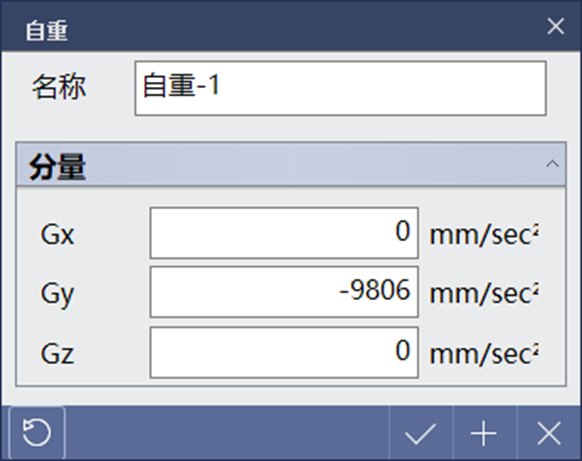Click the 分量 section header bar
The width and height of the screenshot is (582, 461).
tap(291, 164)
